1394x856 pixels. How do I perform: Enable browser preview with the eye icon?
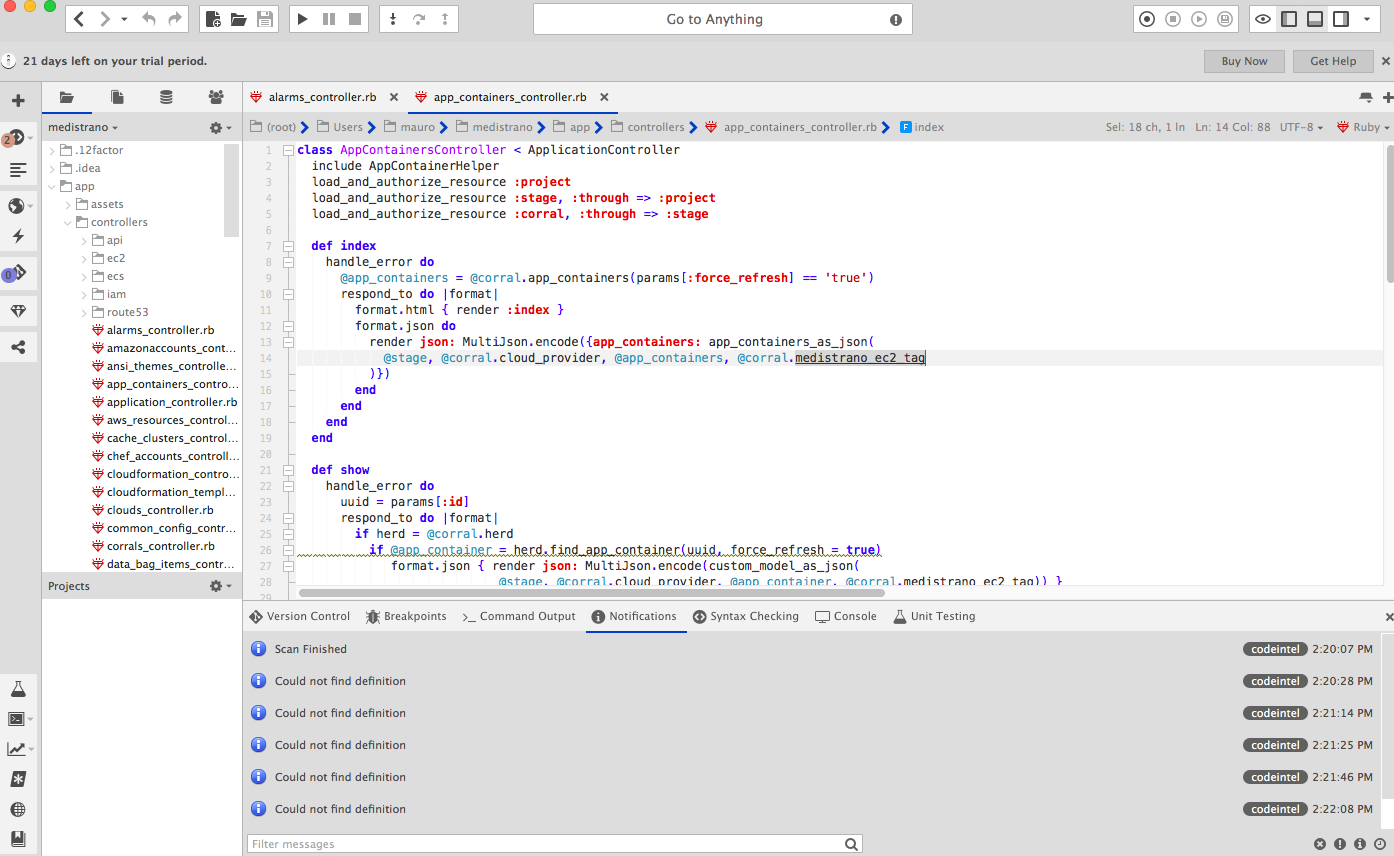1264,18
